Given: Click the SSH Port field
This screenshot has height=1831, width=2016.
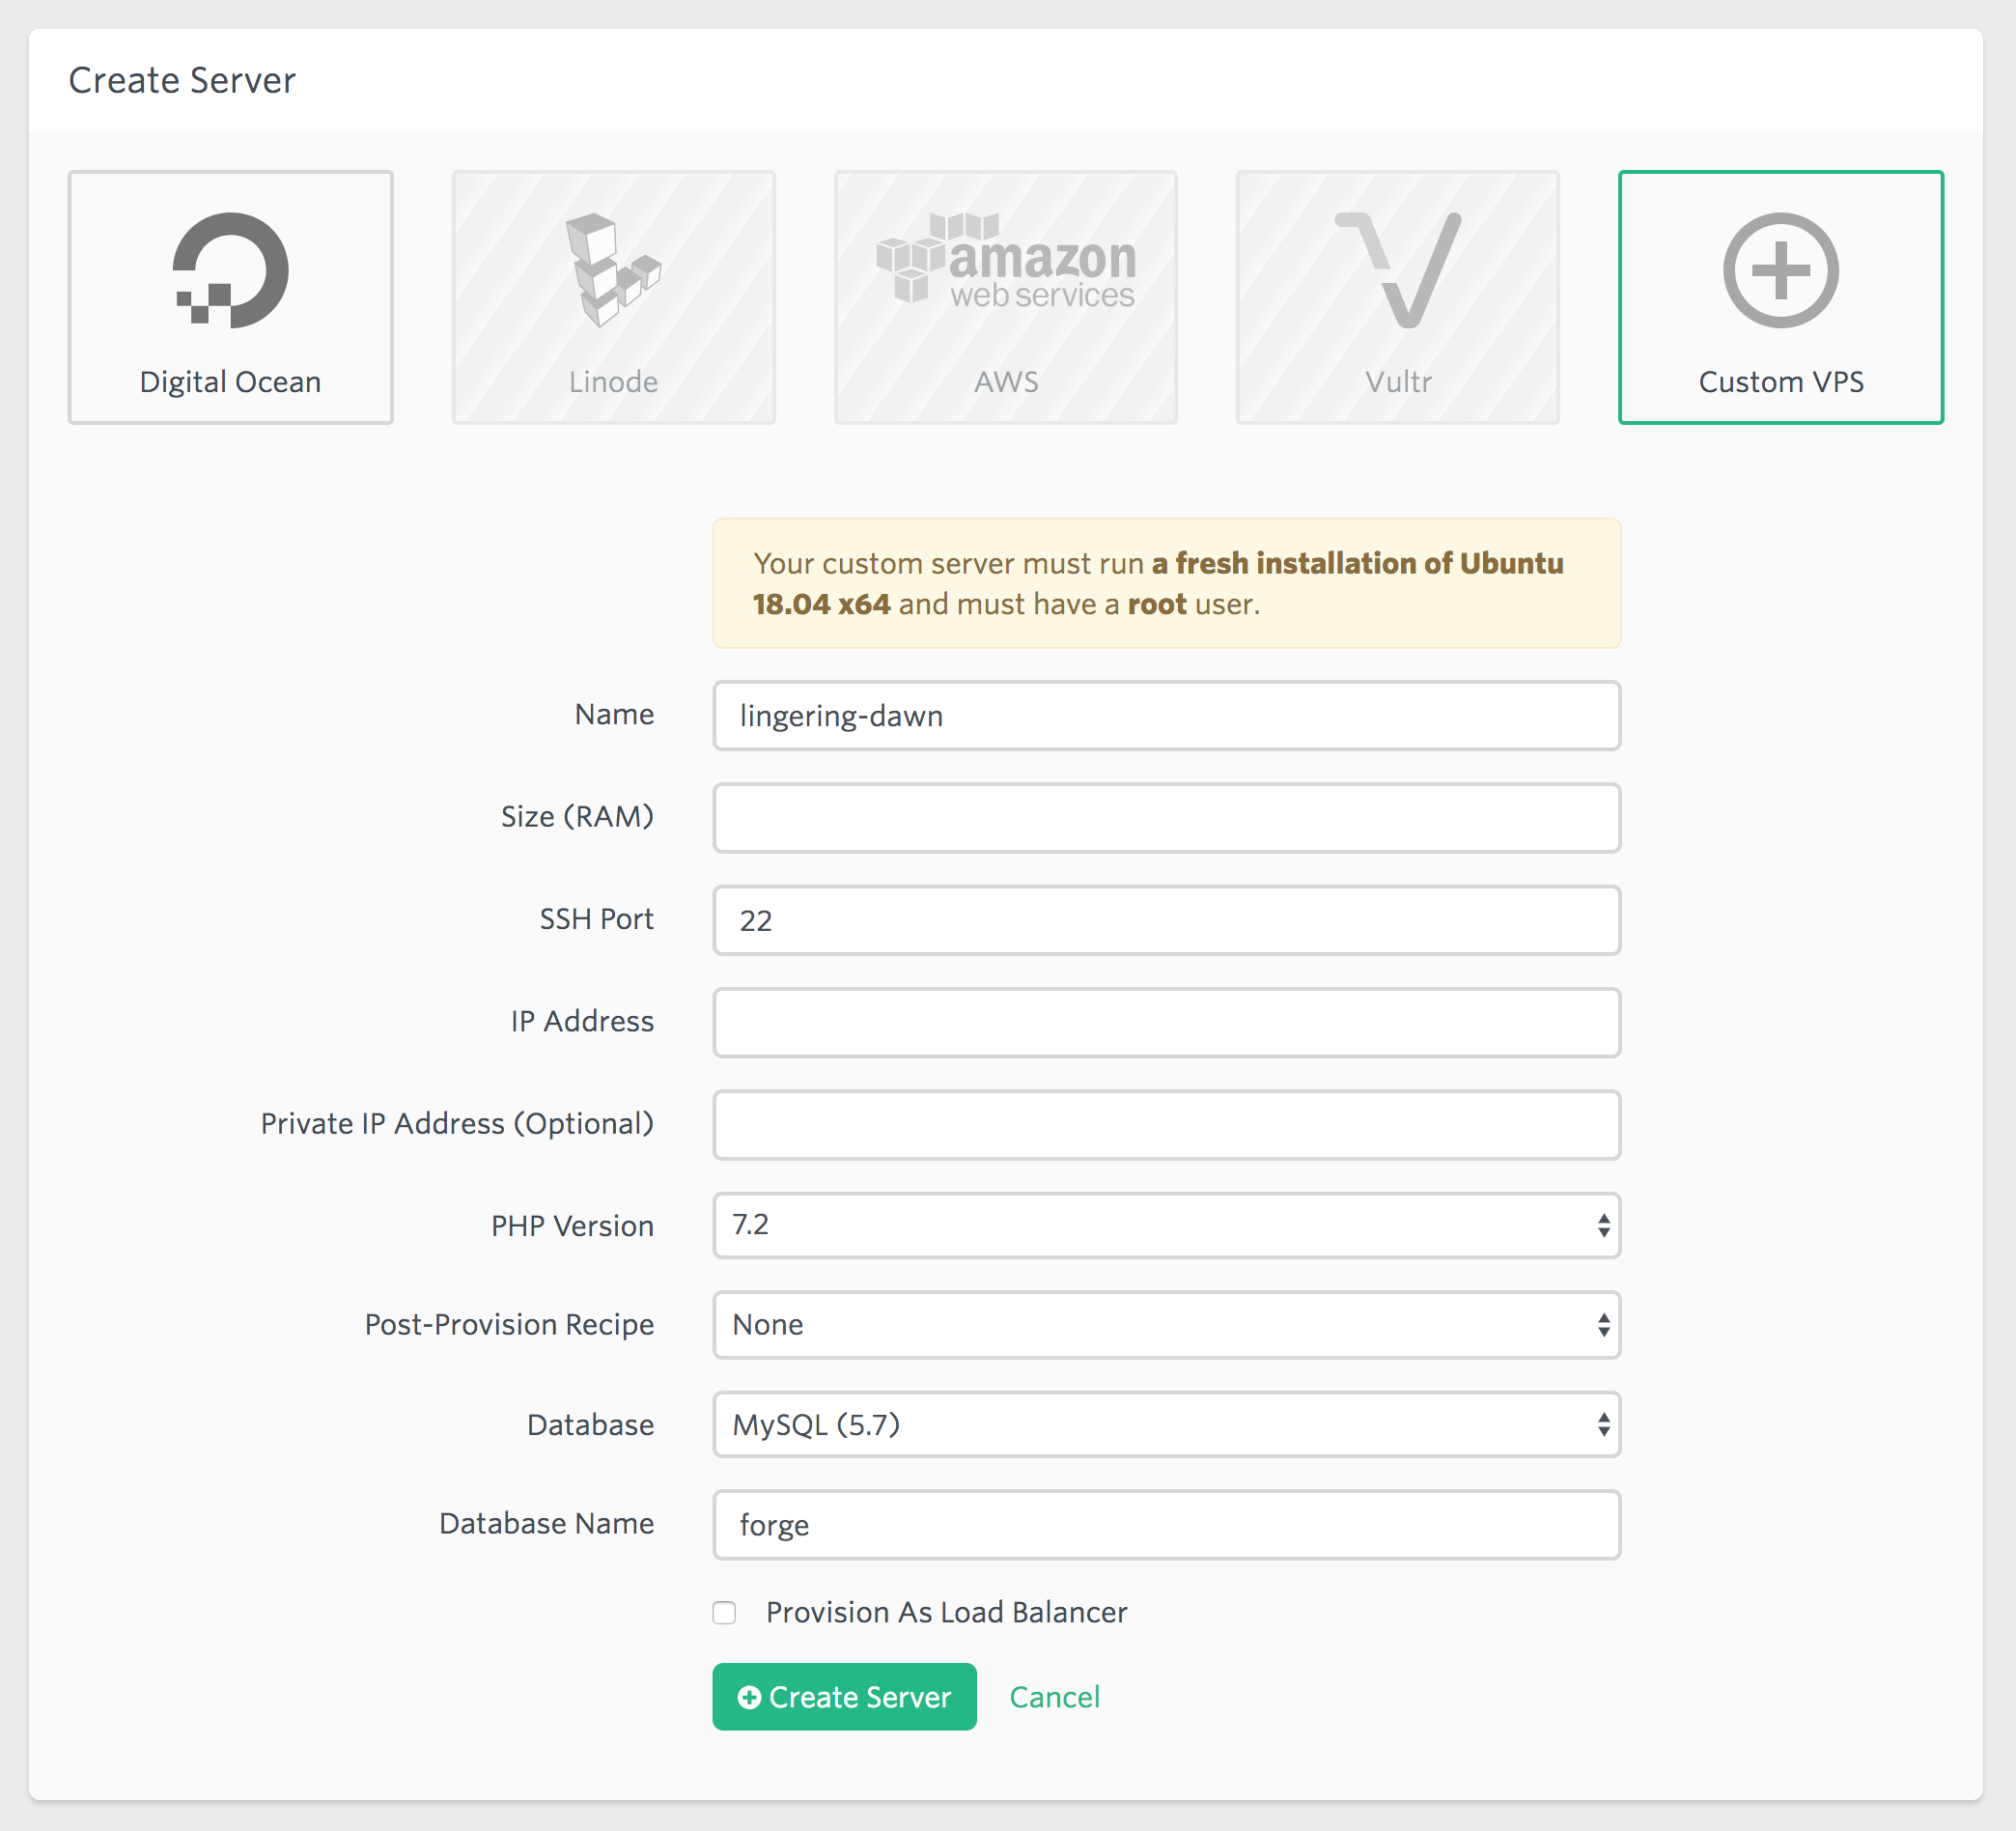Looking at the screenshot, I should coord(1166,920).
